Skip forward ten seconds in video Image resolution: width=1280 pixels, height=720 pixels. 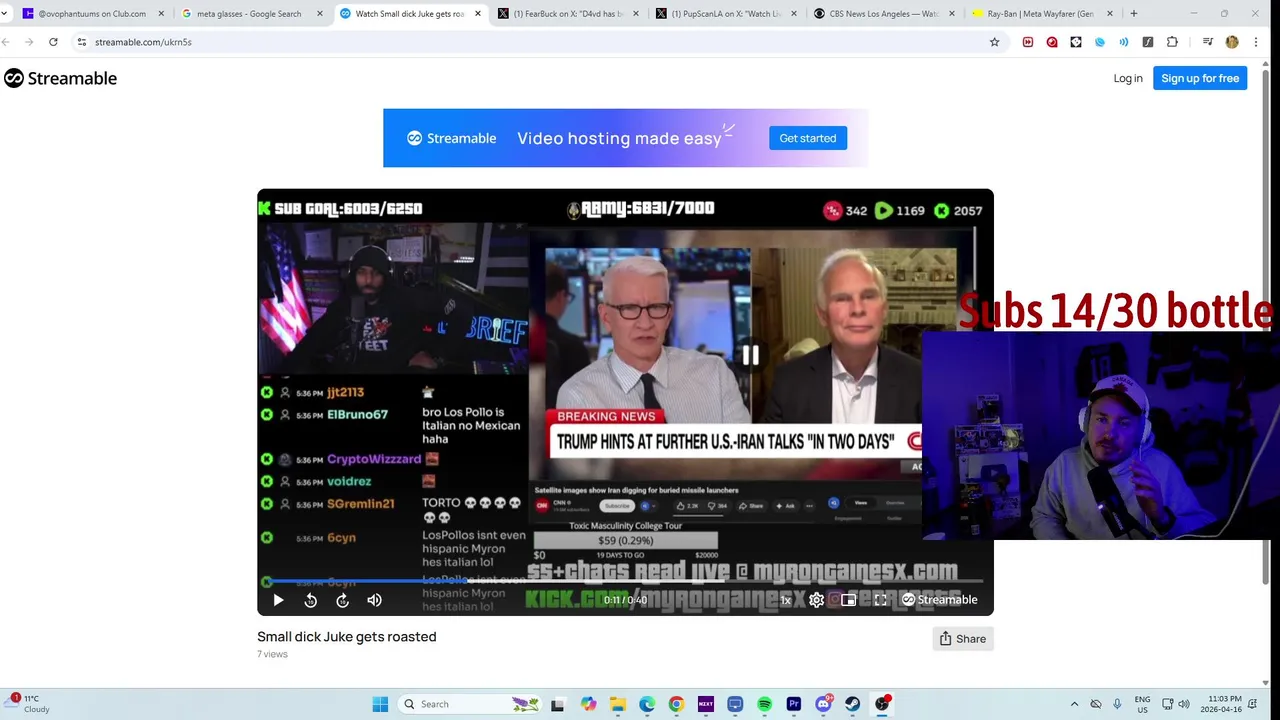[342, 600]
